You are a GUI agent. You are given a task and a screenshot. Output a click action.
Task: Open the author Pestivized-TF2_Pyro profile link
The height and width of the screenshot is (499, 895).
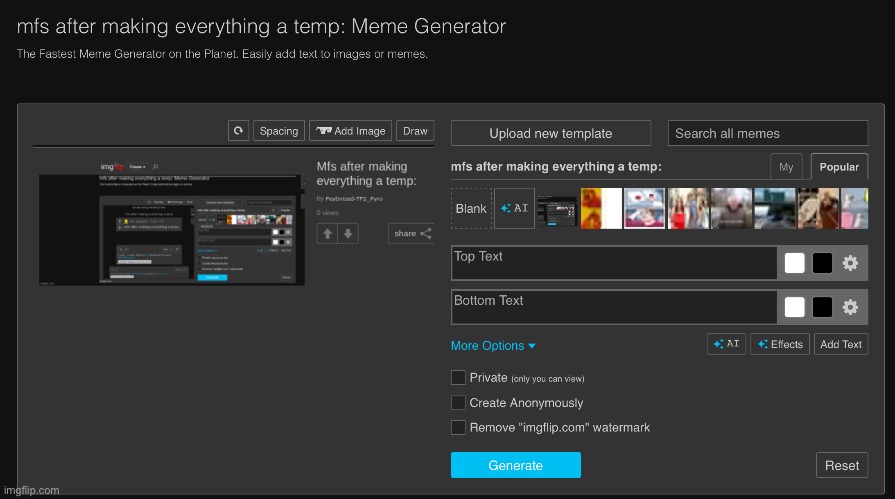coord(354,199)
